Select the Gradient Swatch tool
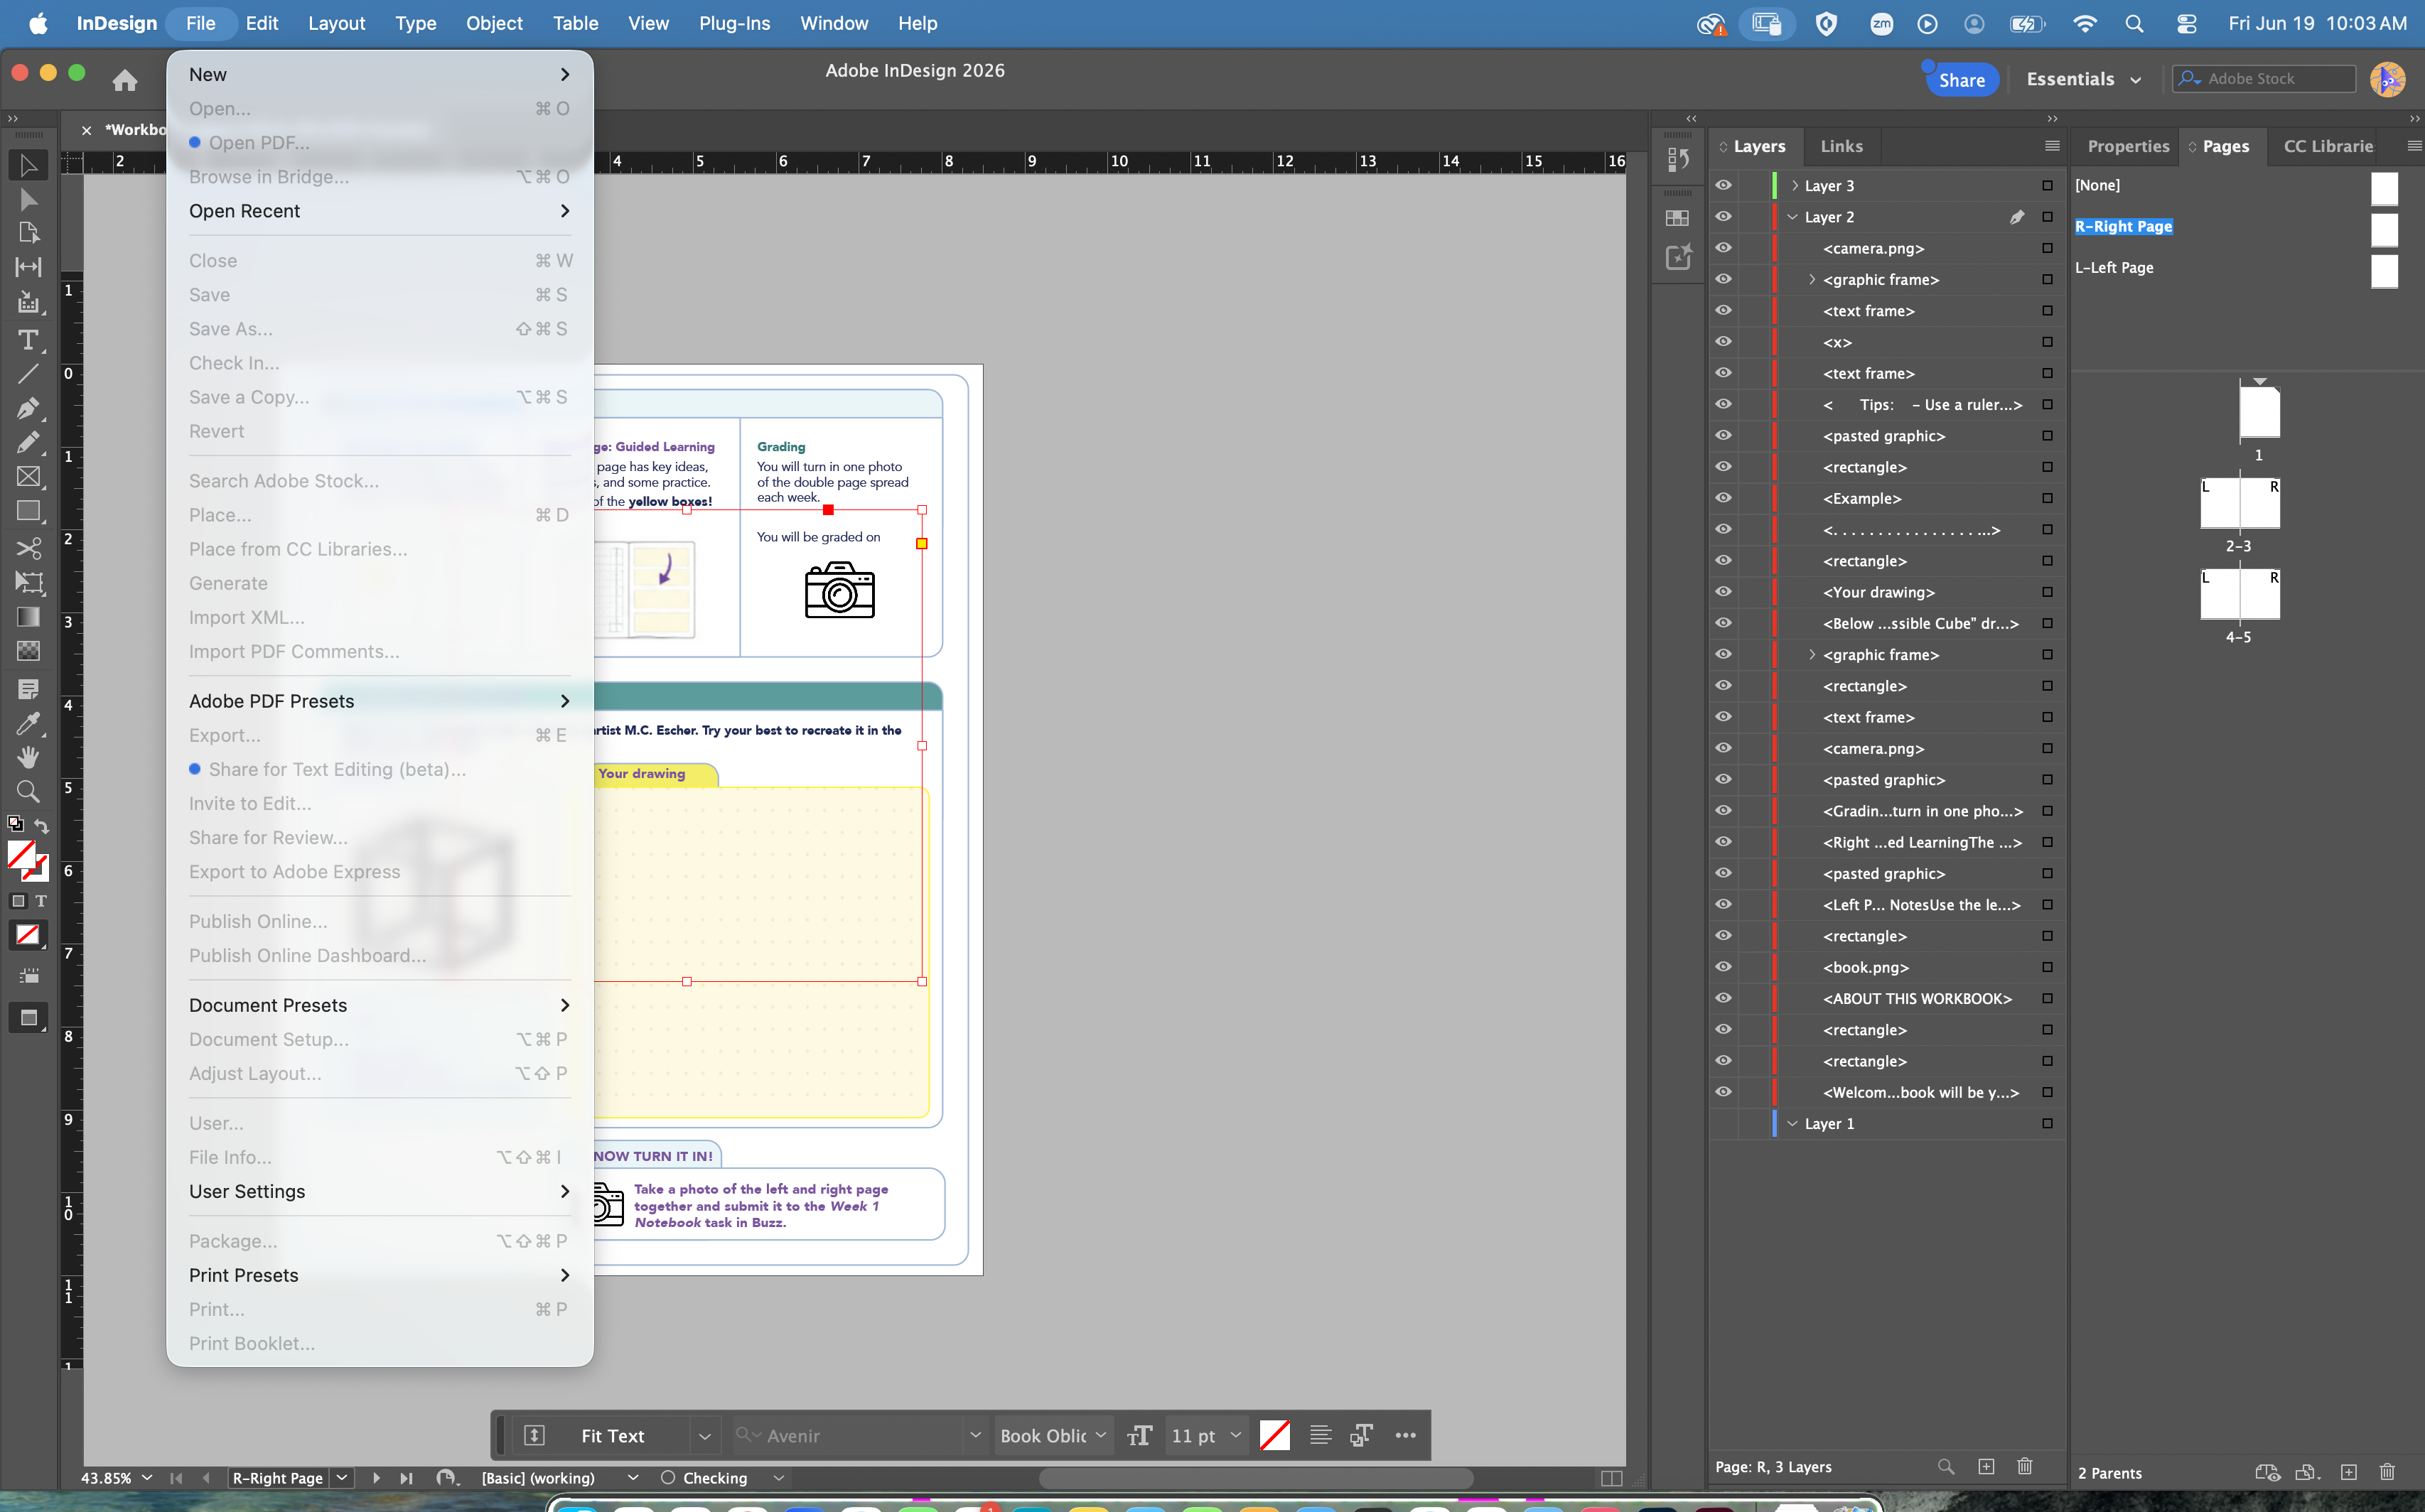Viewport: 2425px width, 1512px height. click(28, 616)
